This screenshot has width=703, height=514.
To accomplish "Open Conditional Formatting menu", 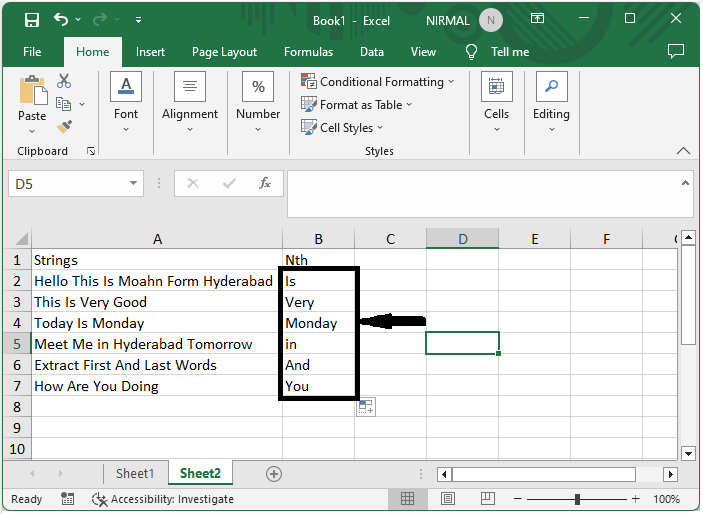I will pos(377,82).
